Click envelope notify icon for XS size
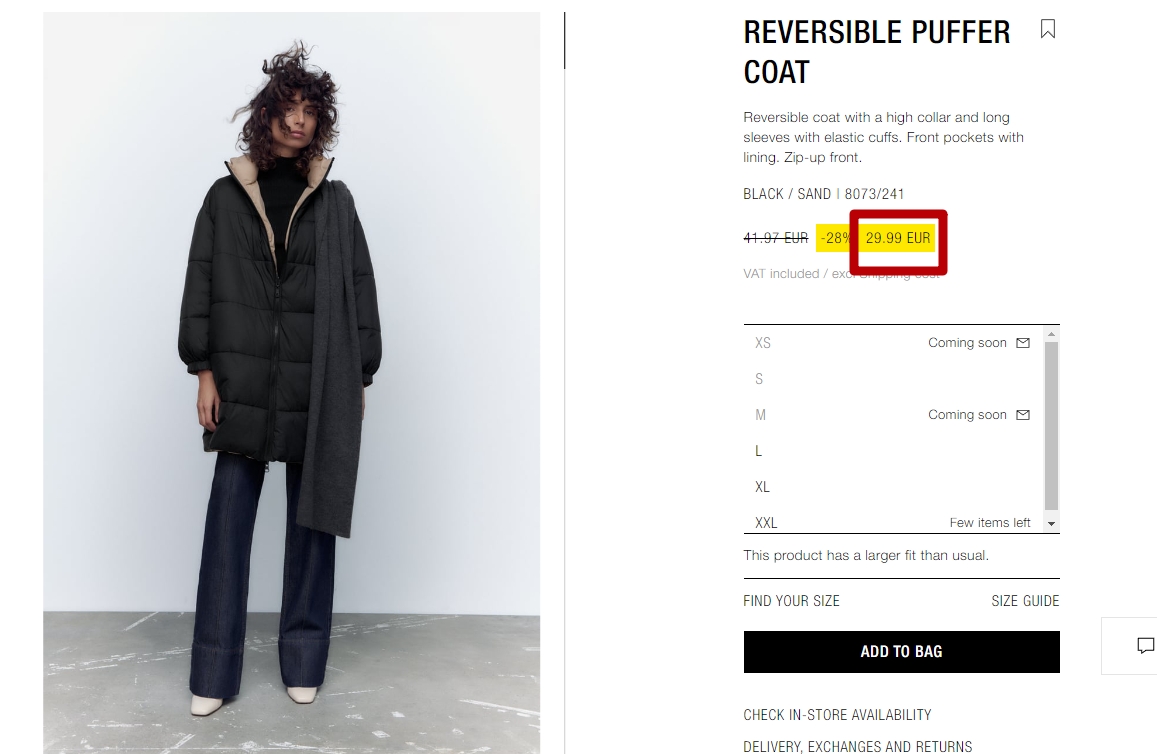 click(1023, 342)
